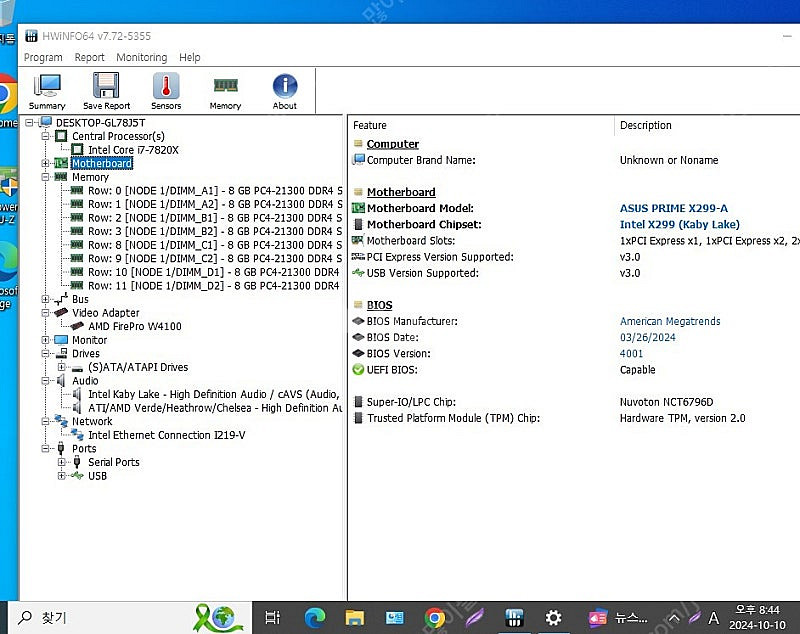Open the Memory toolbar tool

click(x=225, y=91)
